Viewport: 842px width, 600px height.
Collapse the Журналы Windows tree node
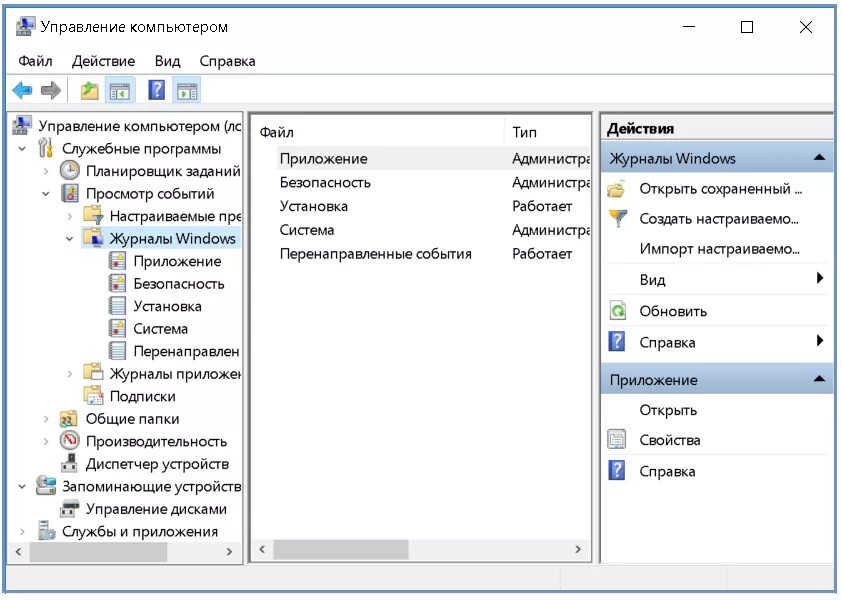click(70, 238)
